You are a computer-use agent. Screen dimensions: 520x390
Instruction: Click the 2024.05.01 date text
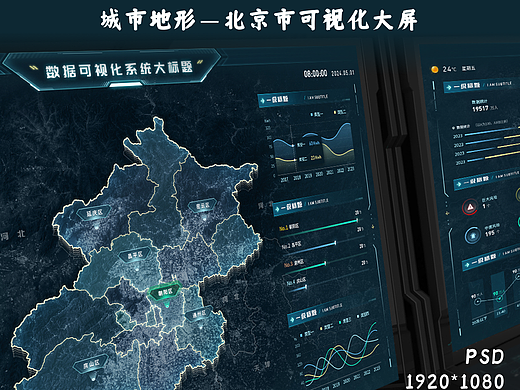pos(343,73)
